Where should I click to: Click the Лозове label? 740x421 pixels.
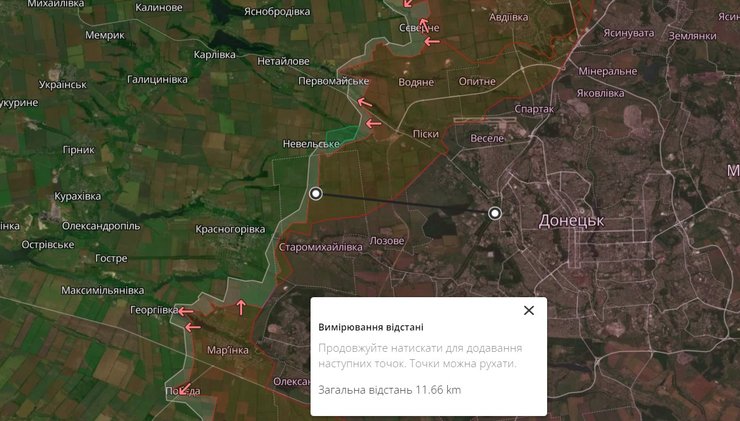pyautogui.click(x=387, y=241)
